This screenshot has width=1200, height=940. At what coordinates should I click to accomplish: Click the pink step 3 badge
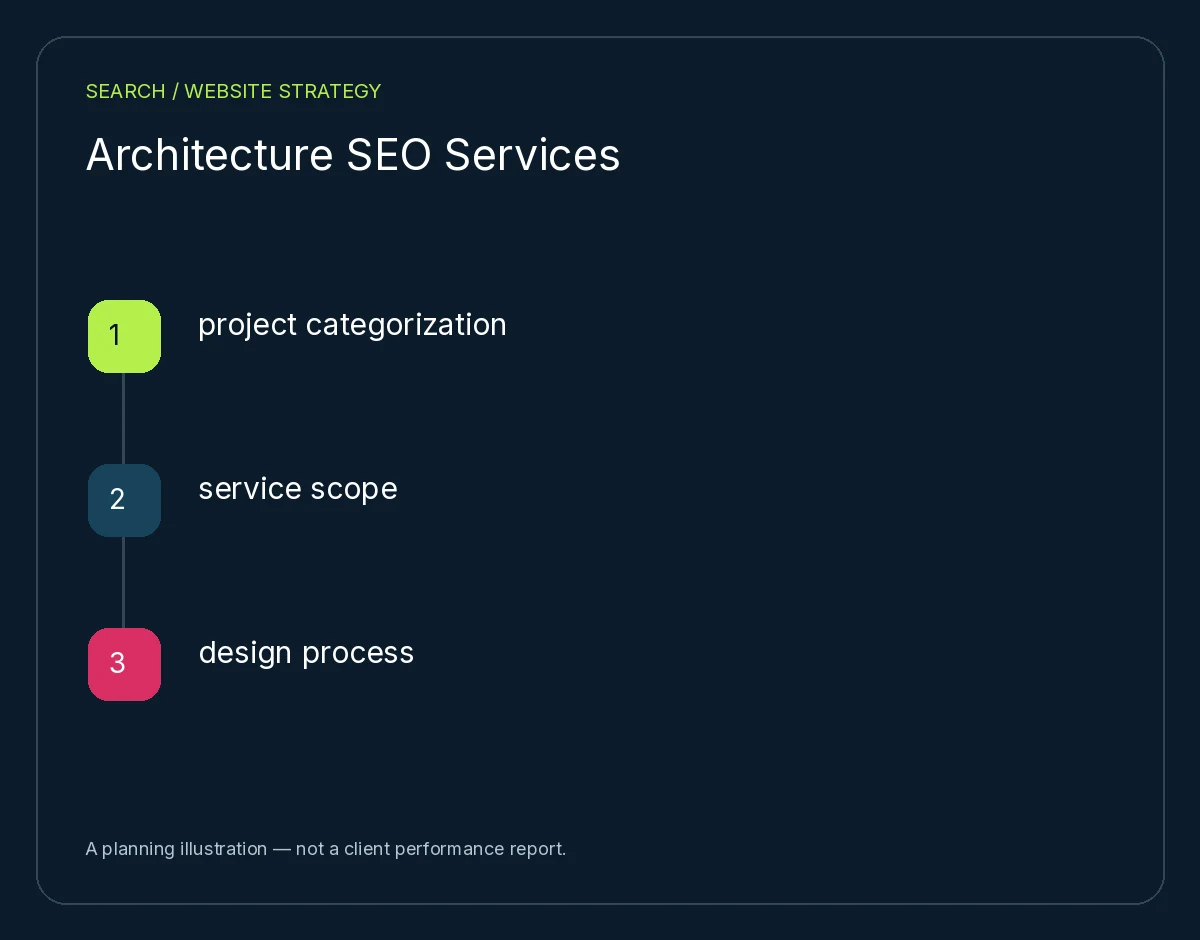click(124, 664)
